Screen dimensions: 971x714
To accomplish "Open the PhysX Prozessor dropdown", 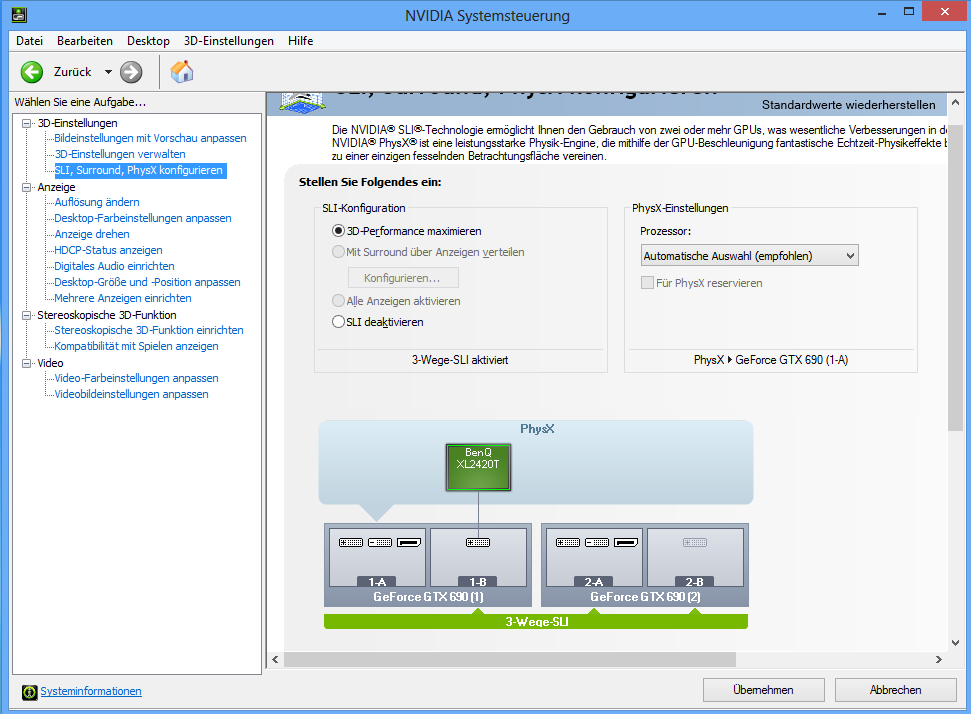I will (749, 256).
